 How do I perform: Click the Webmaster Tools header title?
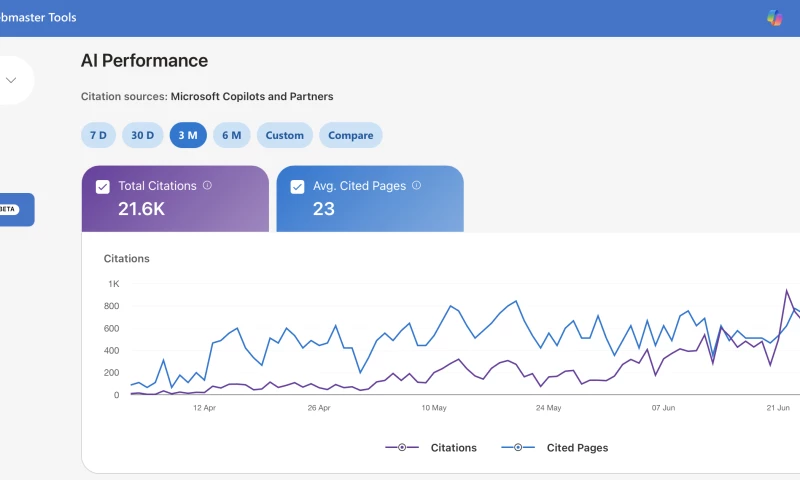(x=38, y=17)
